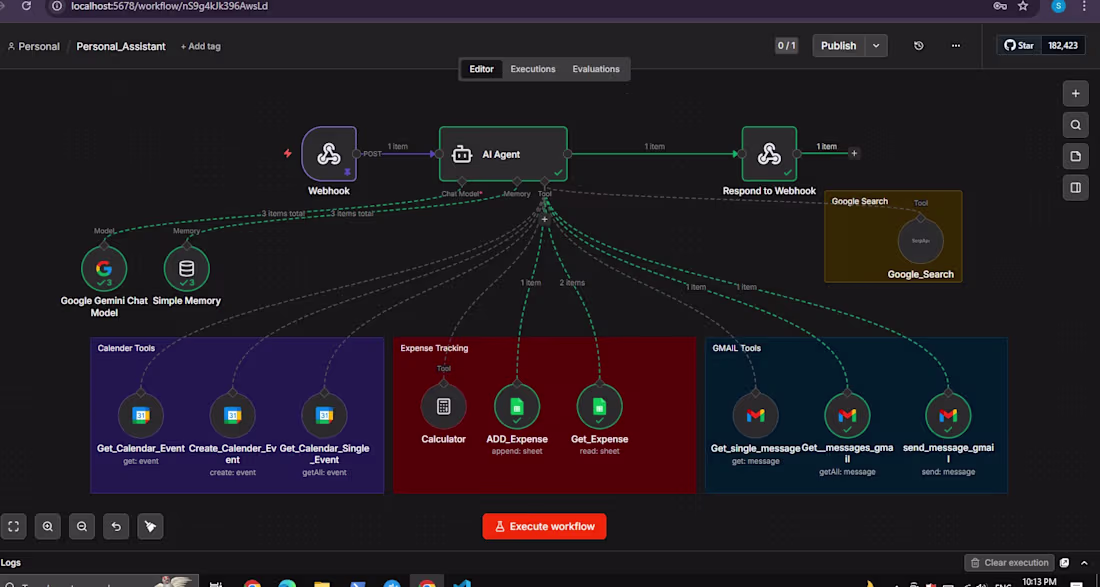This screenshot has height=587, width=1100.
Task: Click the 182,423 star count
Action: coord(1063,46)
